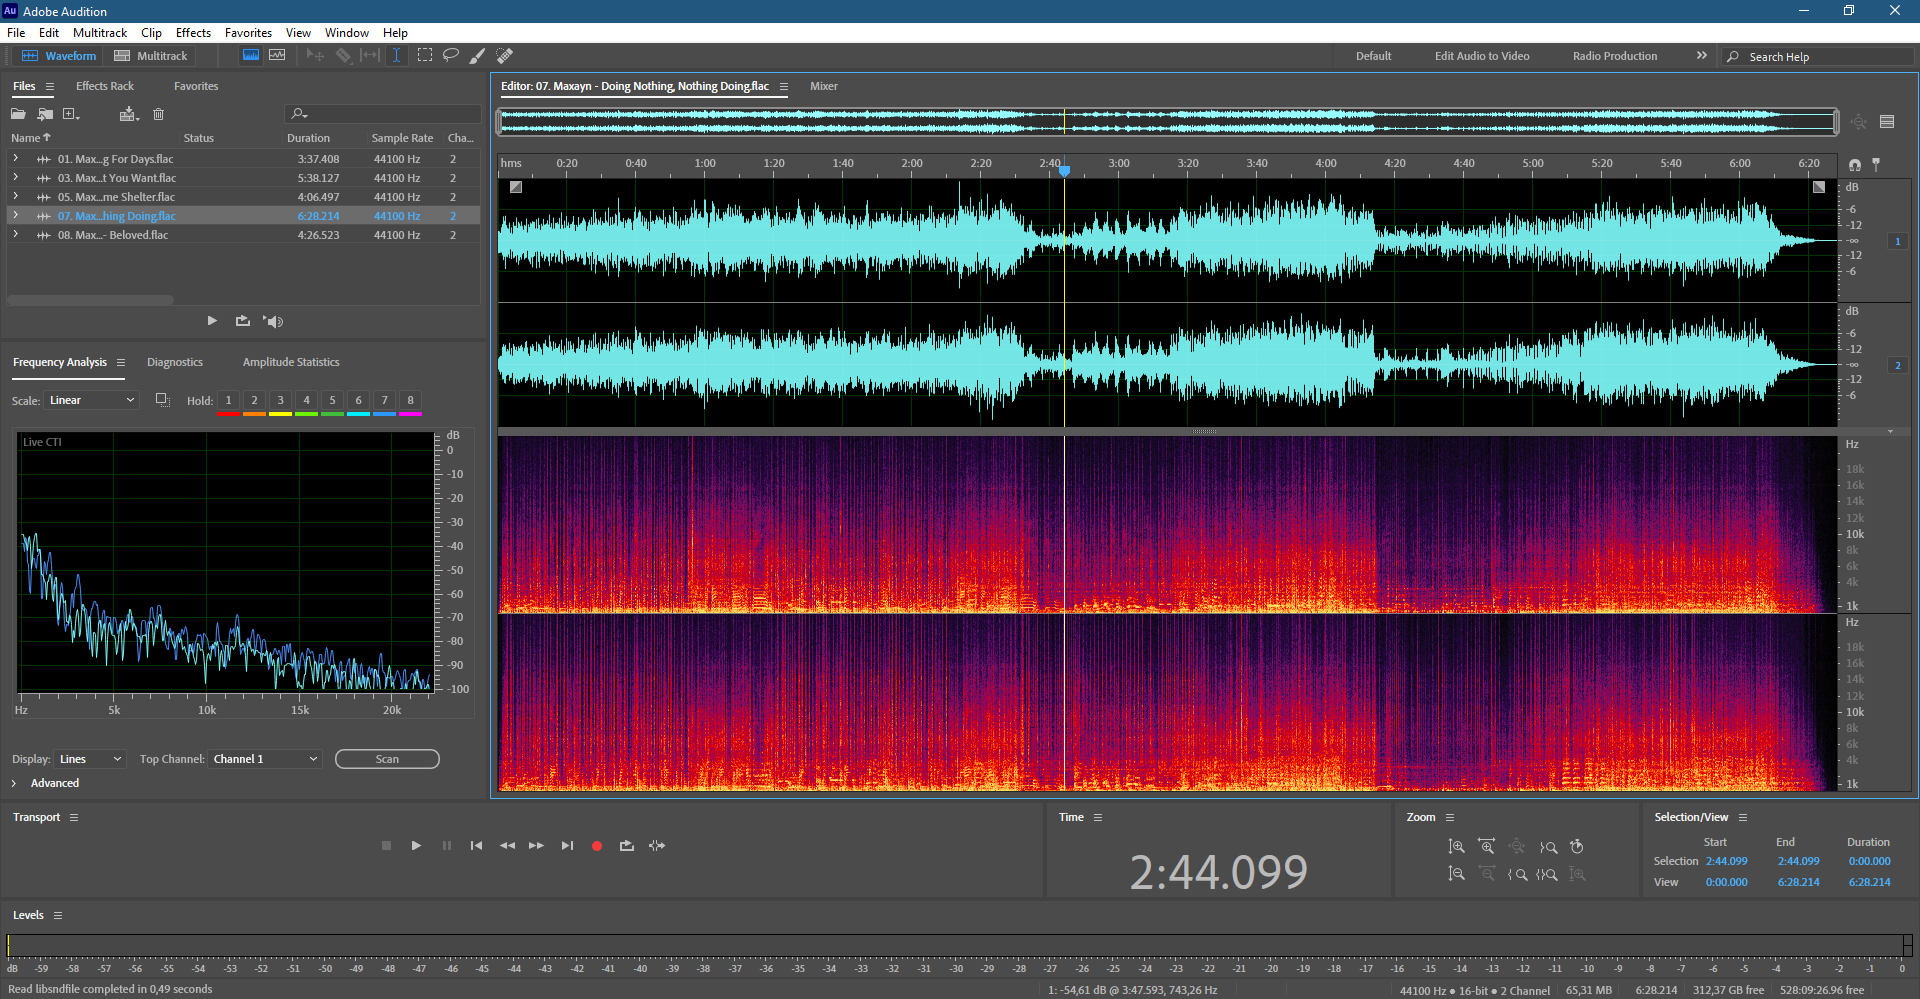Viewport: 1920px width, 999px height.
Task: Open the Multitrack menu
Action: point(100,33)
